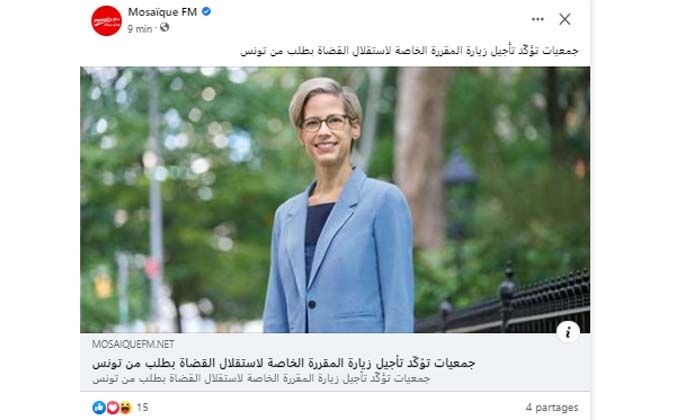
Task: Click the laughing emoji reaction icon
Action: click(x=125, y=407)
